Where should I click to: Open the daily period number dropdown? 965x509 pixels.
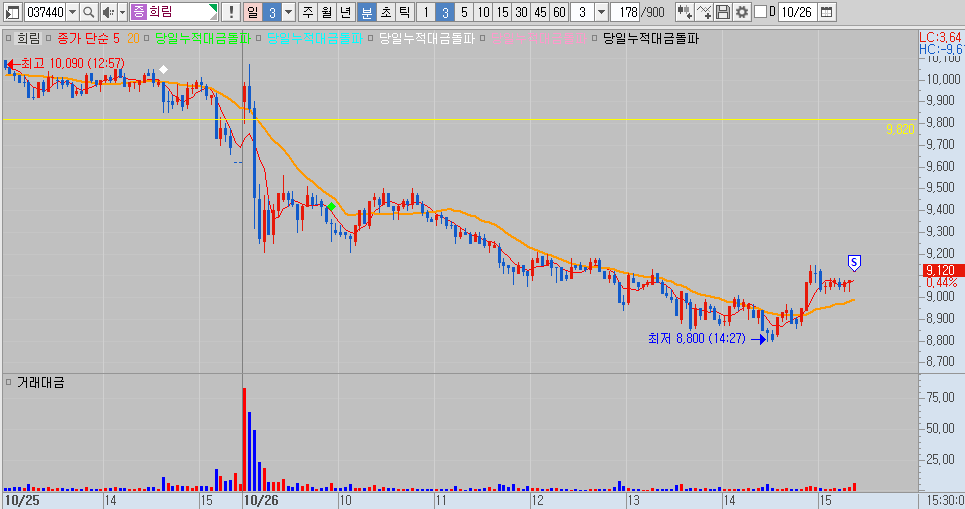(x=288, y=12)
